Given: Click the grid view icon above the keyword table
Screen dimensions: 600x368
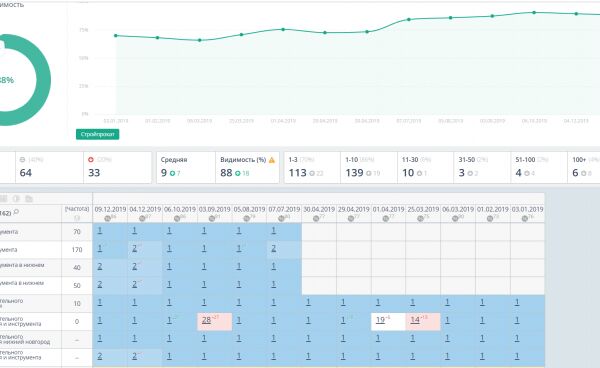Looking at the screenshot, I should (x=3, y=199).
